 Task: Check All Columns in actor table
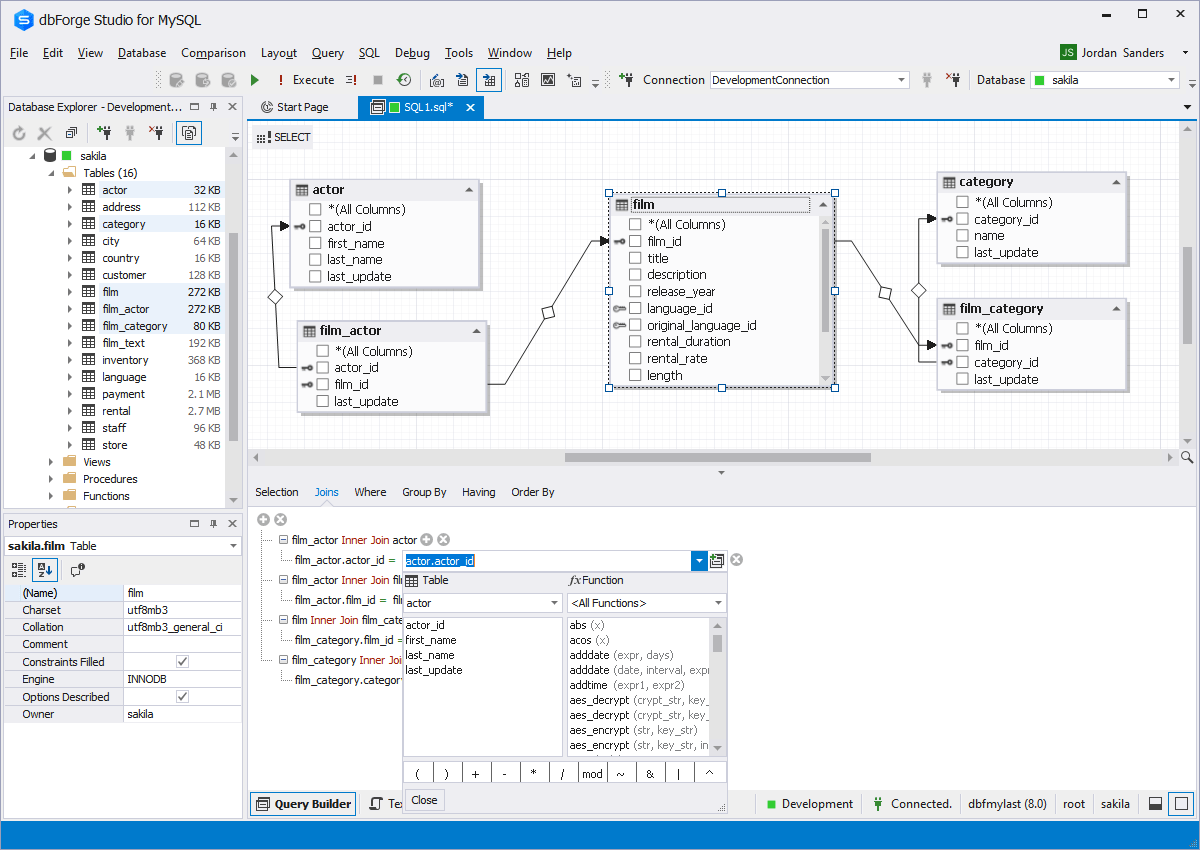(x=315, y=209)
